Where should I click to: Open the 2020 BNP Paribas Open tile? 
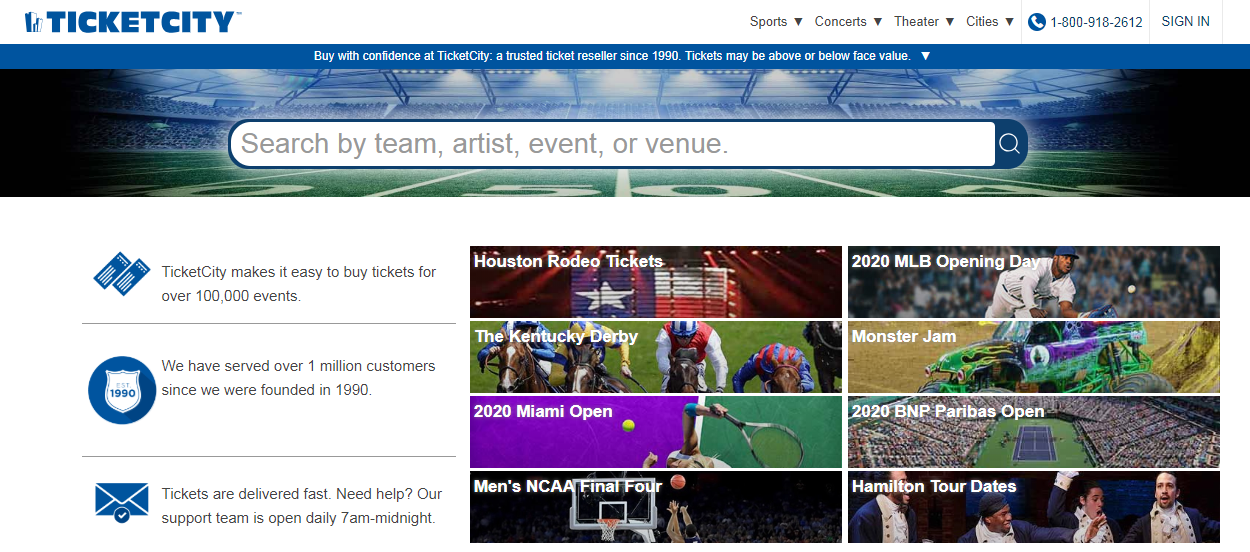pos(1034,432)
